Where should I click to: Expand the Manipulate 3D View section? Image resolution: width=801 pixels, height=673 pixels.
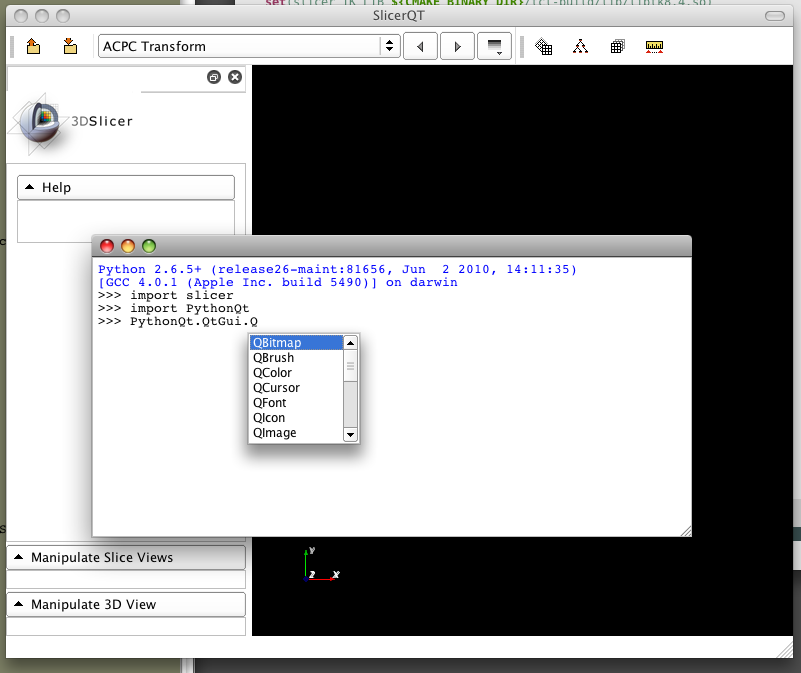pos(126,604)
